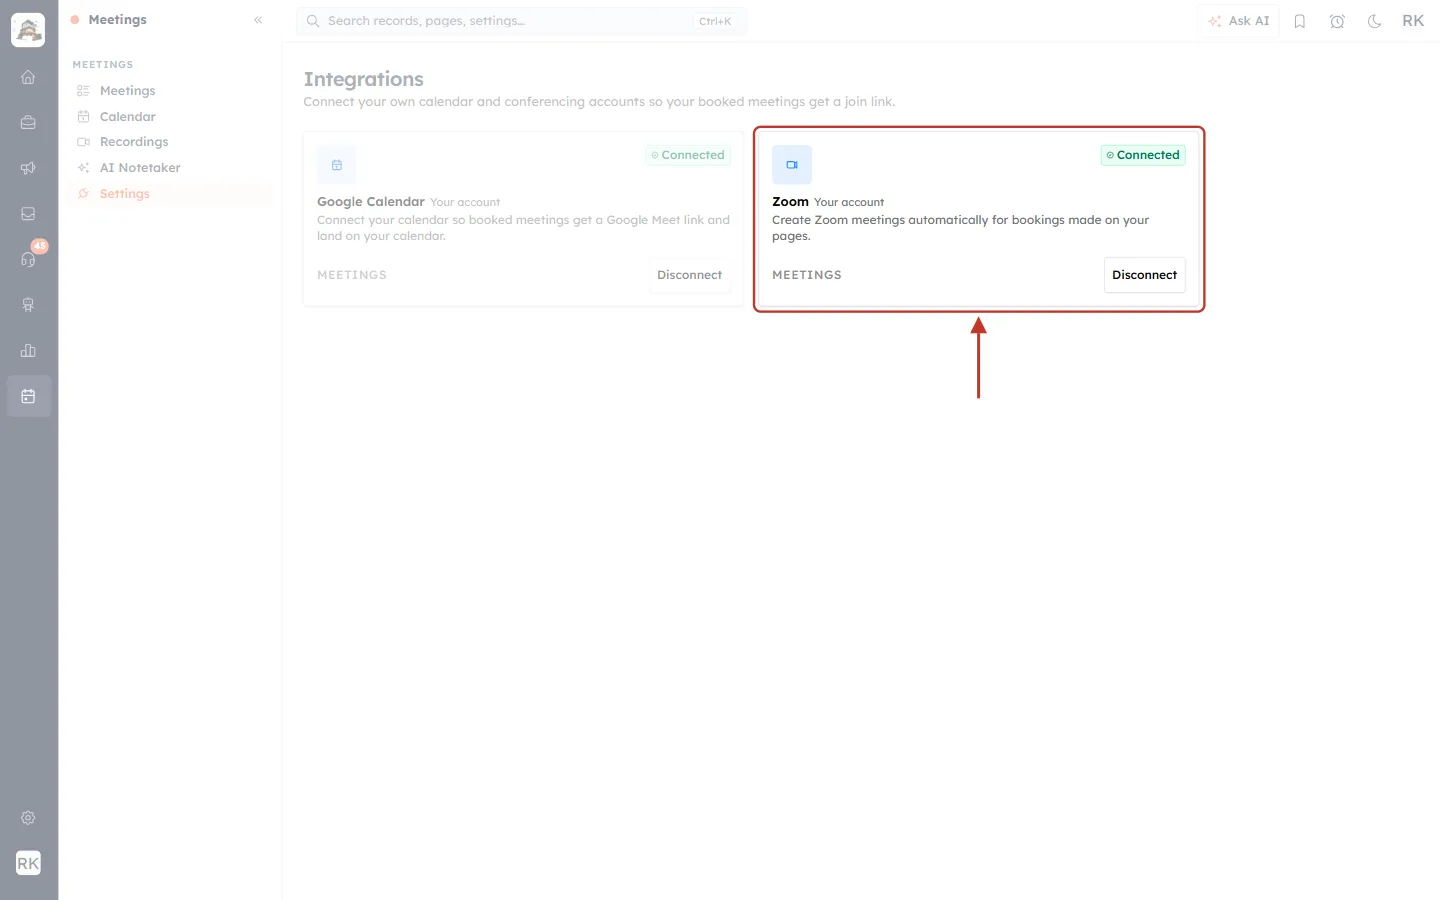
Task: Open the inbox tray icon
Action: (28, 214)
